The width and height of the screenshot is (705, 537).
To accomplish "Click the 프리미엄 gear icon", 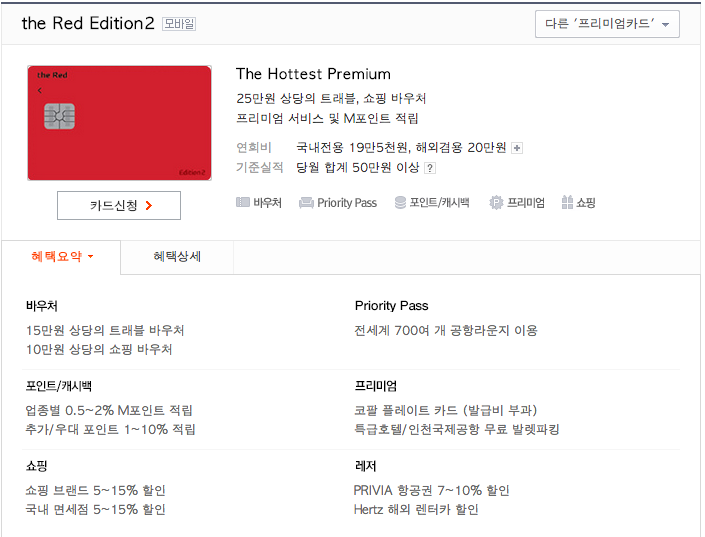I will (496, 203).
